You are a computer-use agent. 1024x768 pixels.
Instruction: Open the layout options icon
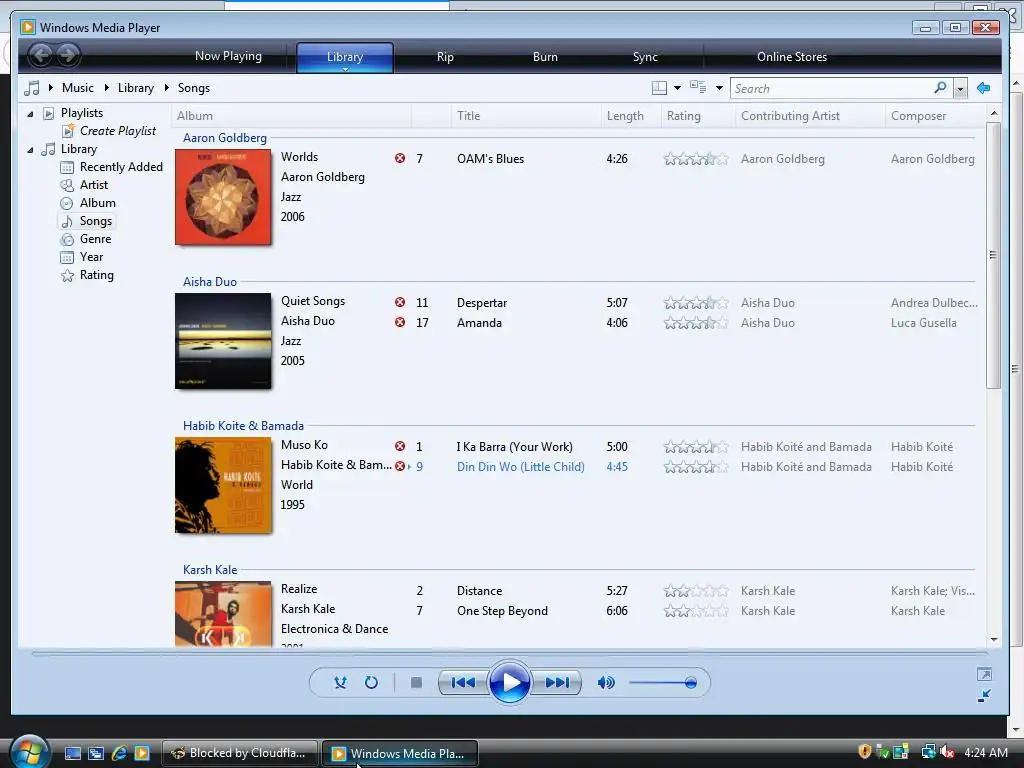(660, 88)
